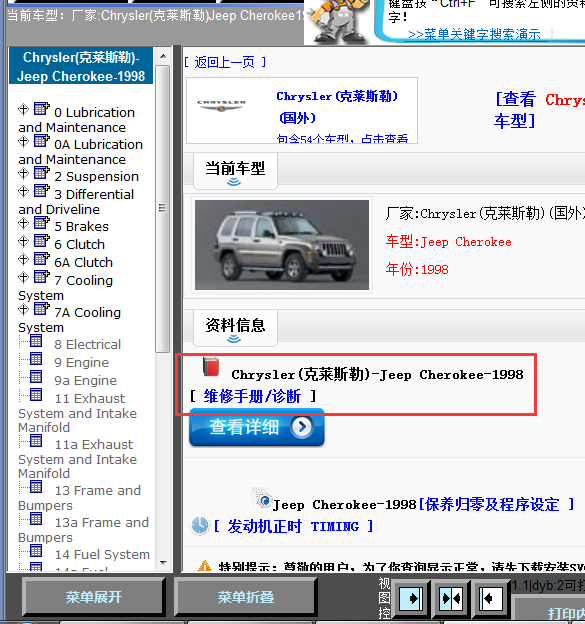Expand the 6A Clutch tree node
Screen dimensions: 585x624
pyautogui.click(x=23, y=259)
